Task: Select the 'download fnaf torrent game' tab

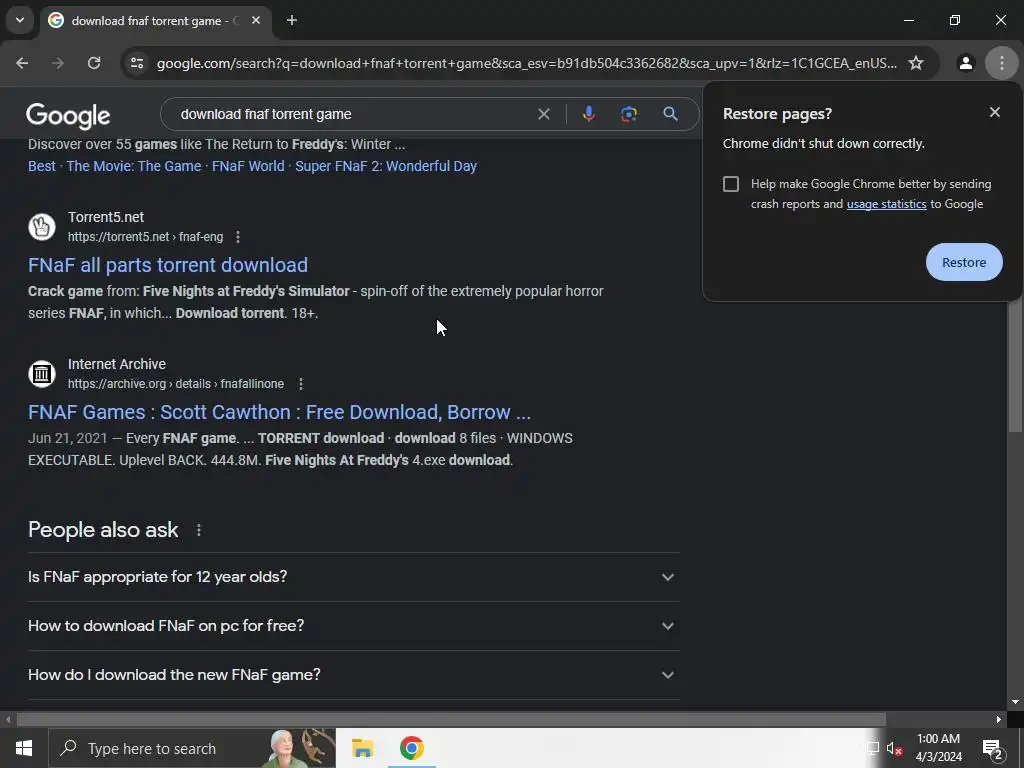Action: pyautogui.click(x=156, y=21)
